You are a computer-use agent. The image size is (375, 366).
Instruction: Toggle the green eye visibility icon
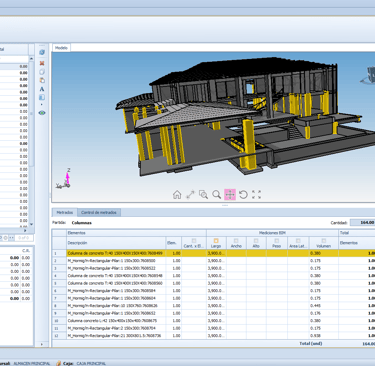(42, 113)
